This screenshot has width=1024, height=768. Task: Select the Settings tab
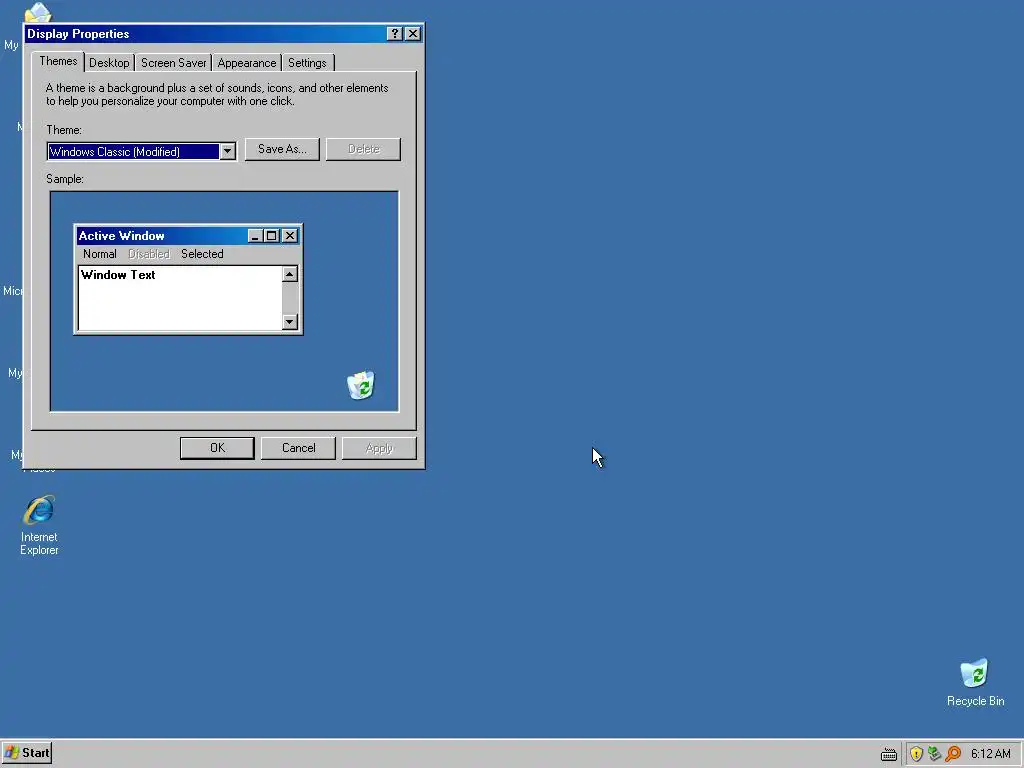[307, 63]
